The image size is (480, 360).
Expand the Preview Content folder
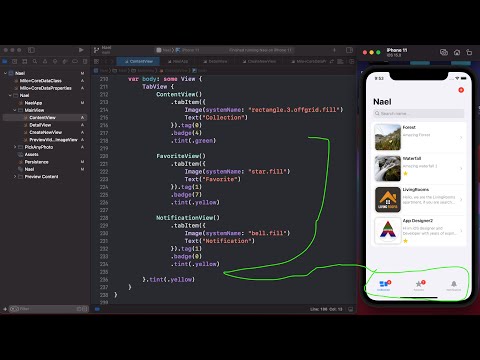pyautogui.click(x=15, y=177)
